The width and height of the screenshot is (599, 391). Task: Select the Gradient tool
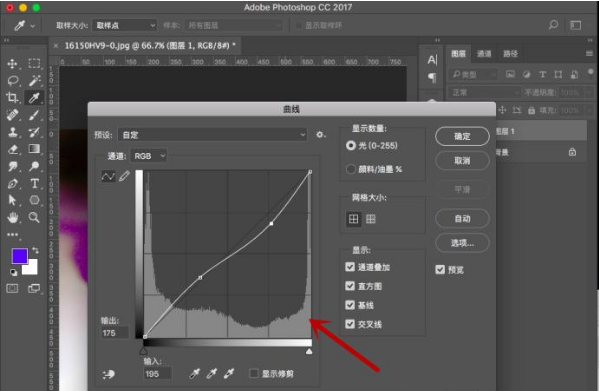pyautogui.click(x=34, y=149)
